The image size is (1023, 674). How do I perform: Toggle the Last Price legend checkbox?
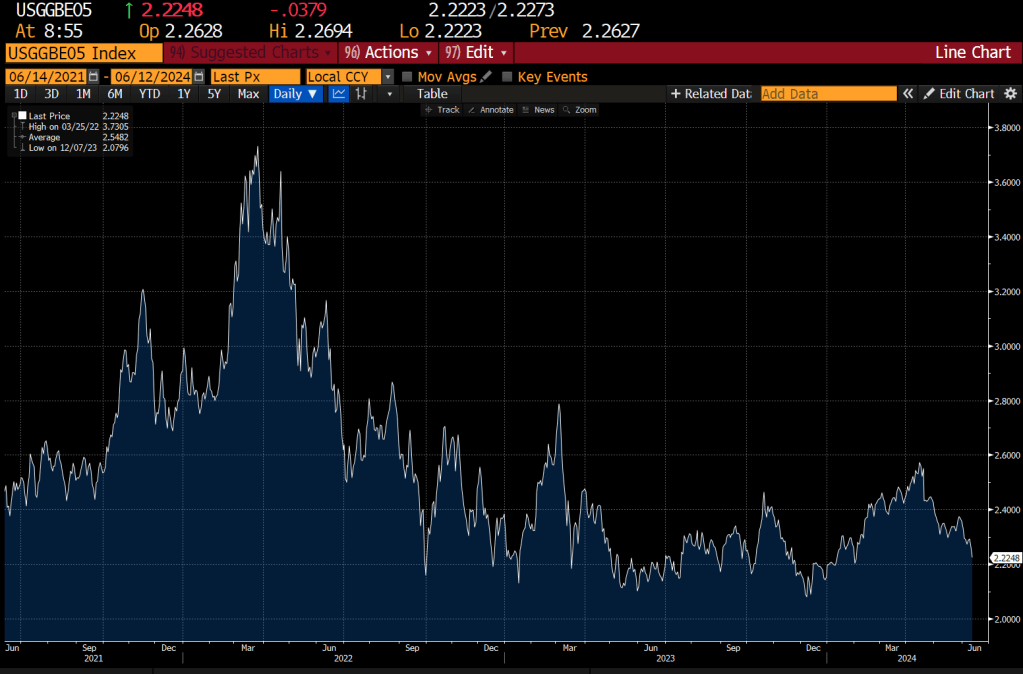(22, 116)
